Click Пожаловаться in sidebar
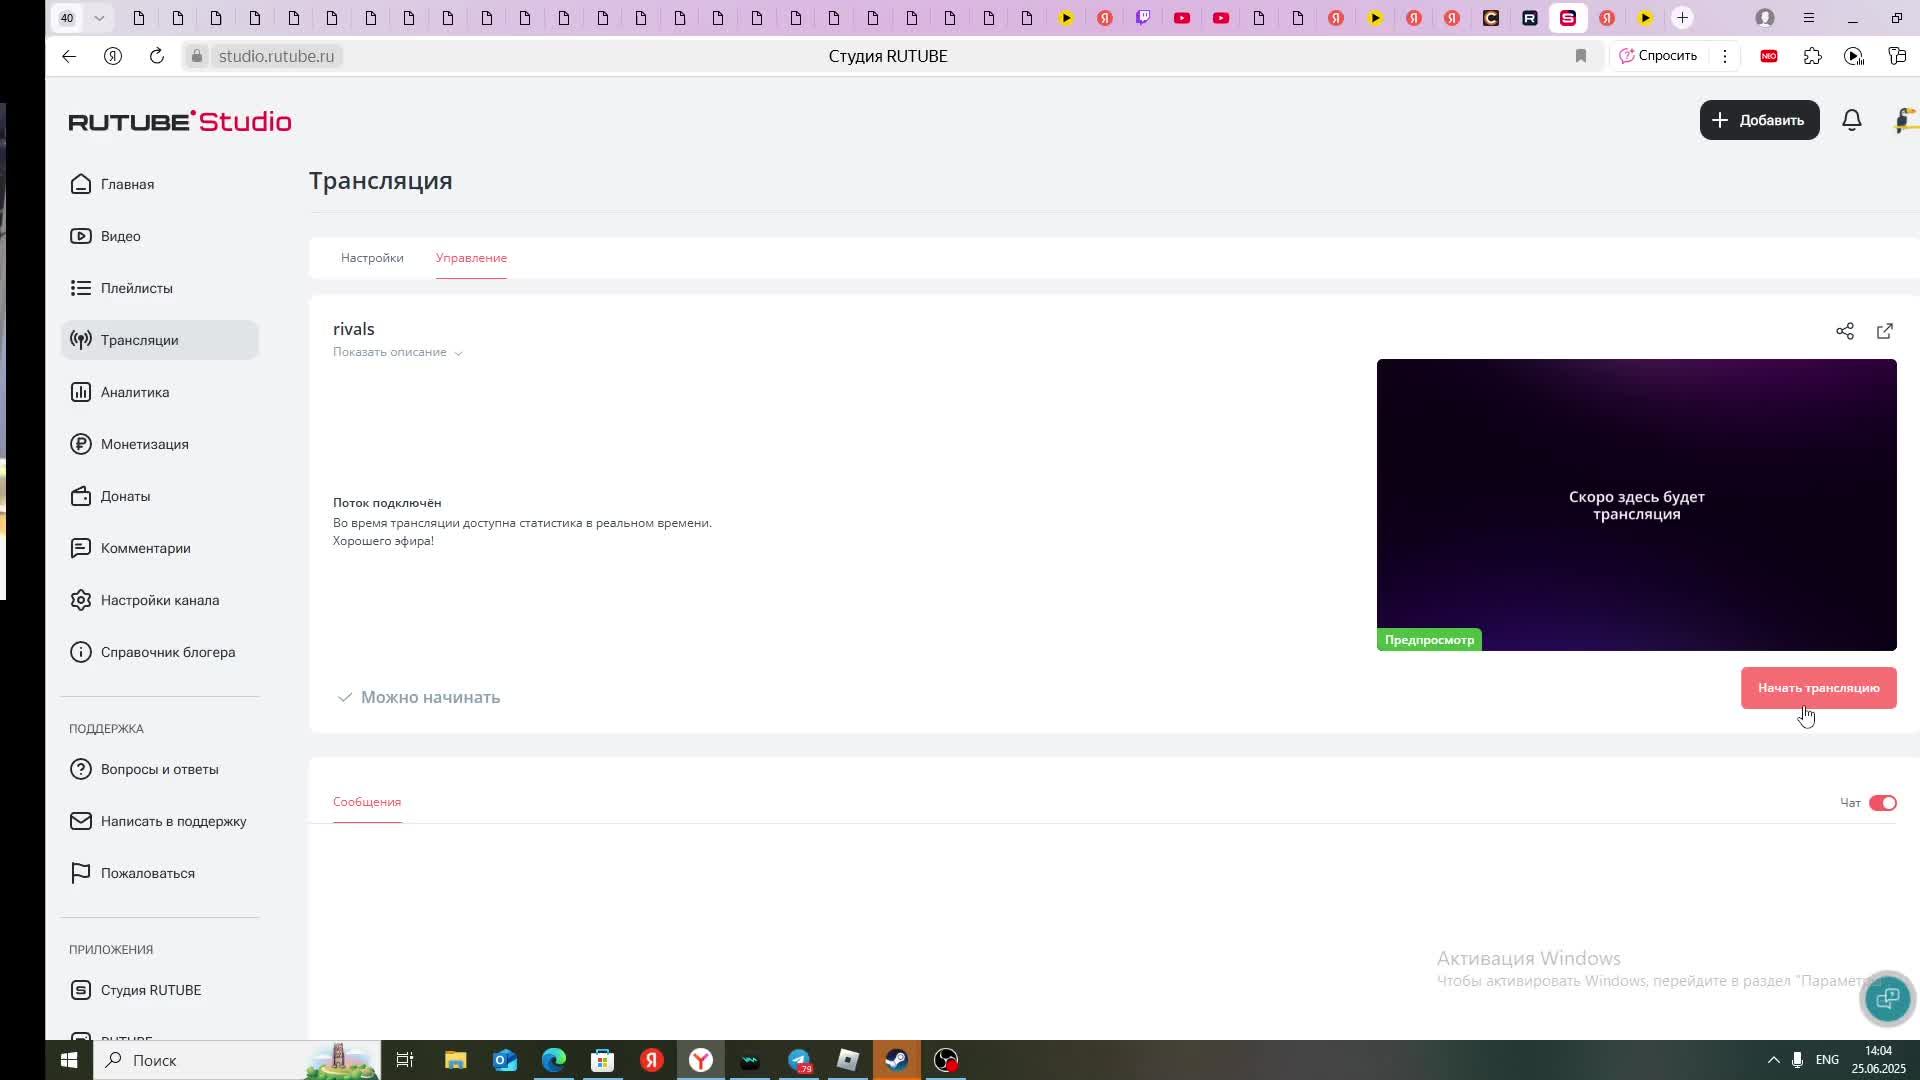 coord(147,873)
